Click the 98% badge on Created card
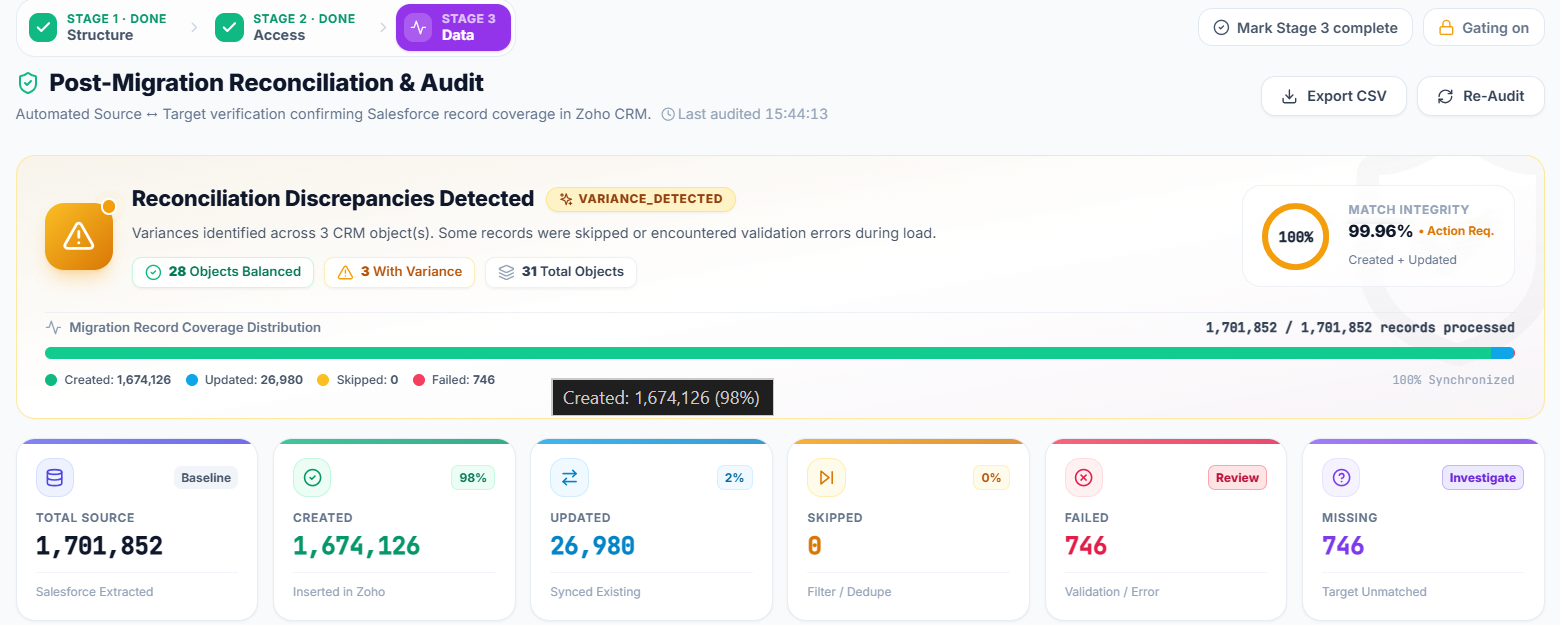Image resolution: width=1560 pixels, height=625 pixels. (473, 478)
